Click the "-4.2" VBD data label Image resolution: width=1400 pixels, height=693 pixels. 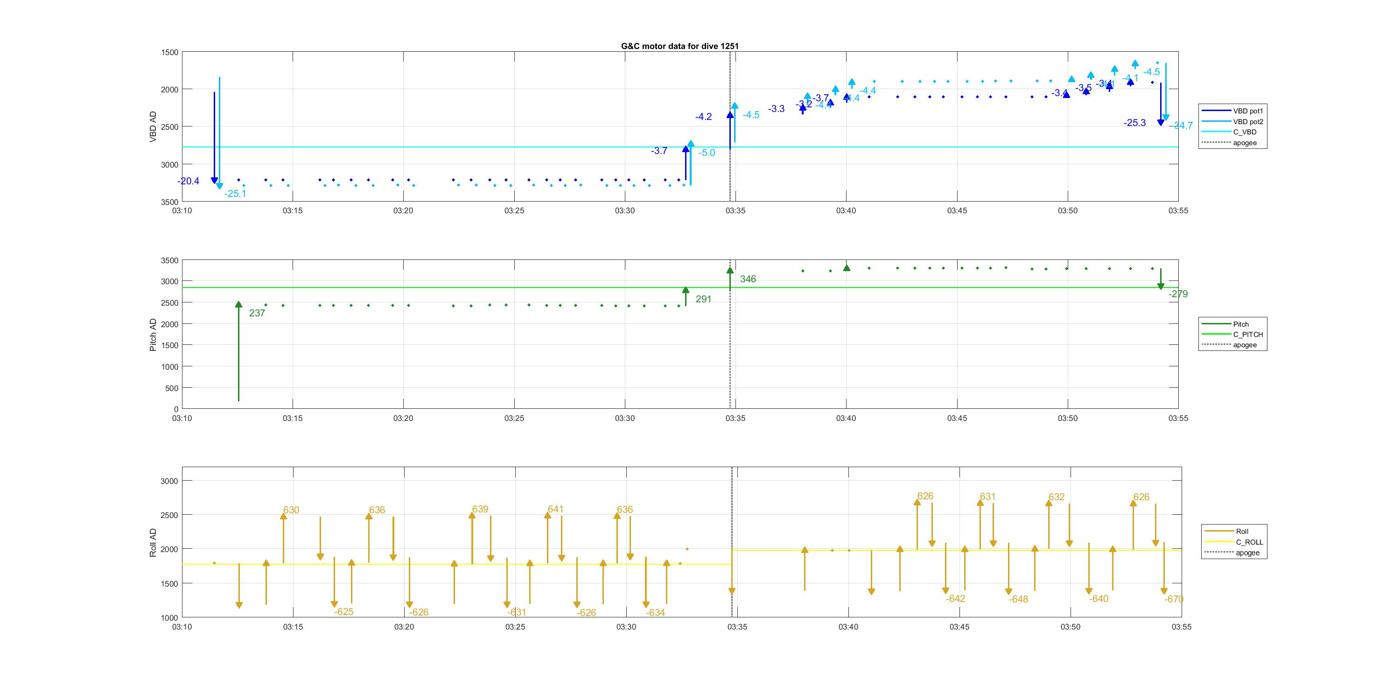[x=703, y=117]
